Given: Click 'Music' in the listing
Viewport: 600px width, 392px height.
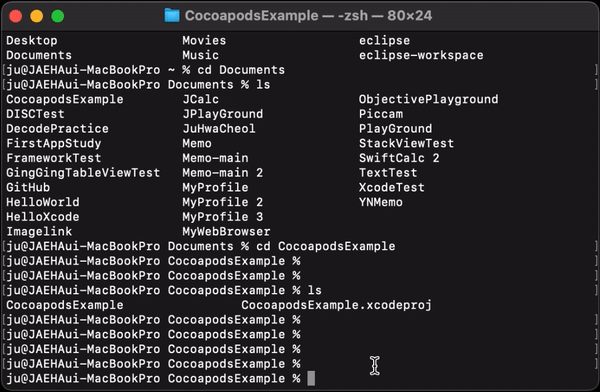Looking at the screenshot, I should (201, 55).
